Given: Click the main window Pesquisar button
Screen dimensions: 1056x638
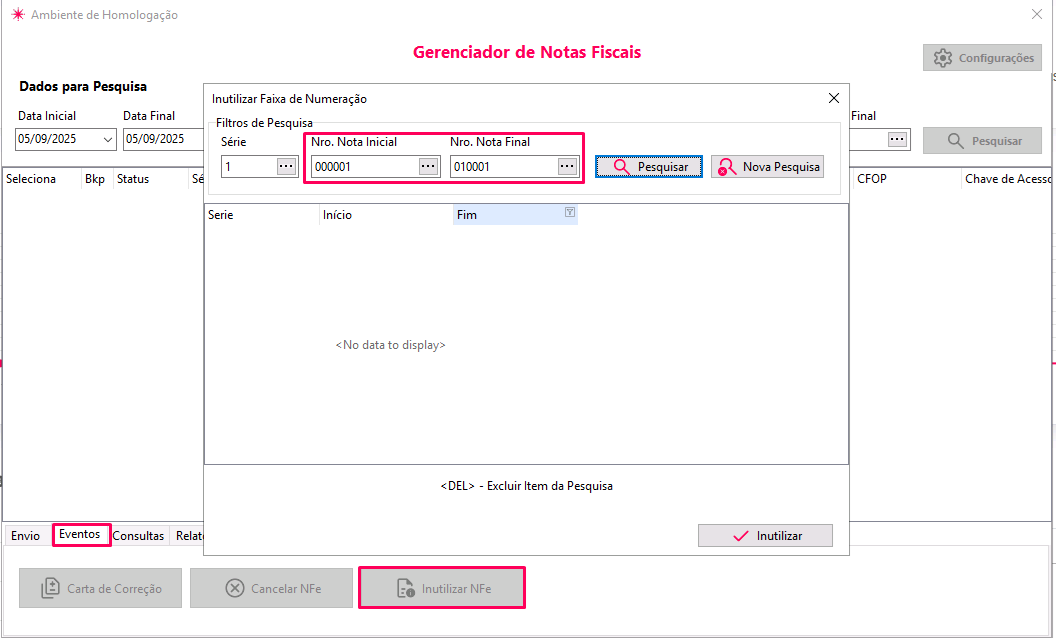Looking at the screenshot, I should tap(982, 141).
